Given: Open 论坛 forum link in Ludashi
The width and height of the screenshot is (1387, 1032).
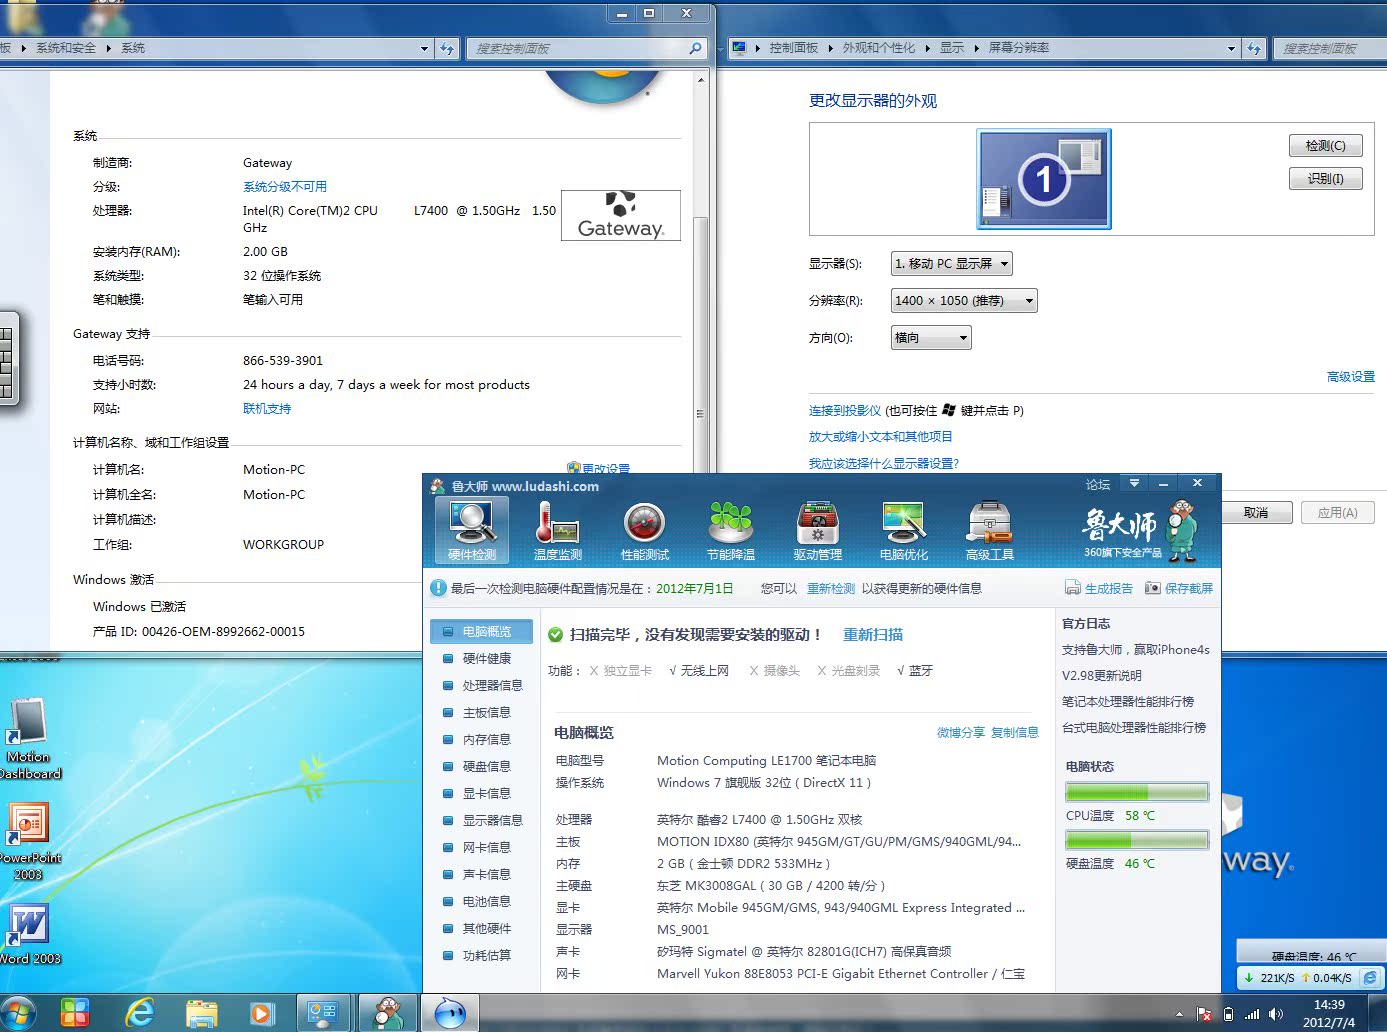Looking at the screenshot, I should (x=1098, y=484).
